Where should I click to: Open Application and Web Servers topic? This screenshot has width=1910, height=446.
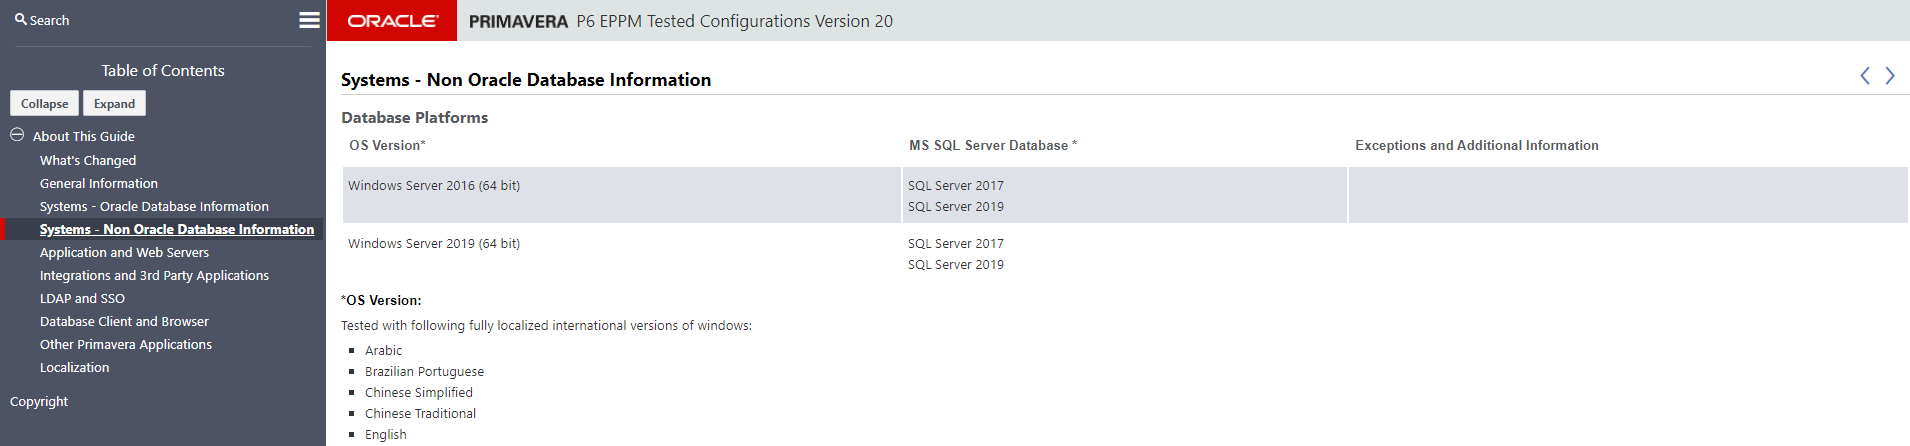click(124, 252)
